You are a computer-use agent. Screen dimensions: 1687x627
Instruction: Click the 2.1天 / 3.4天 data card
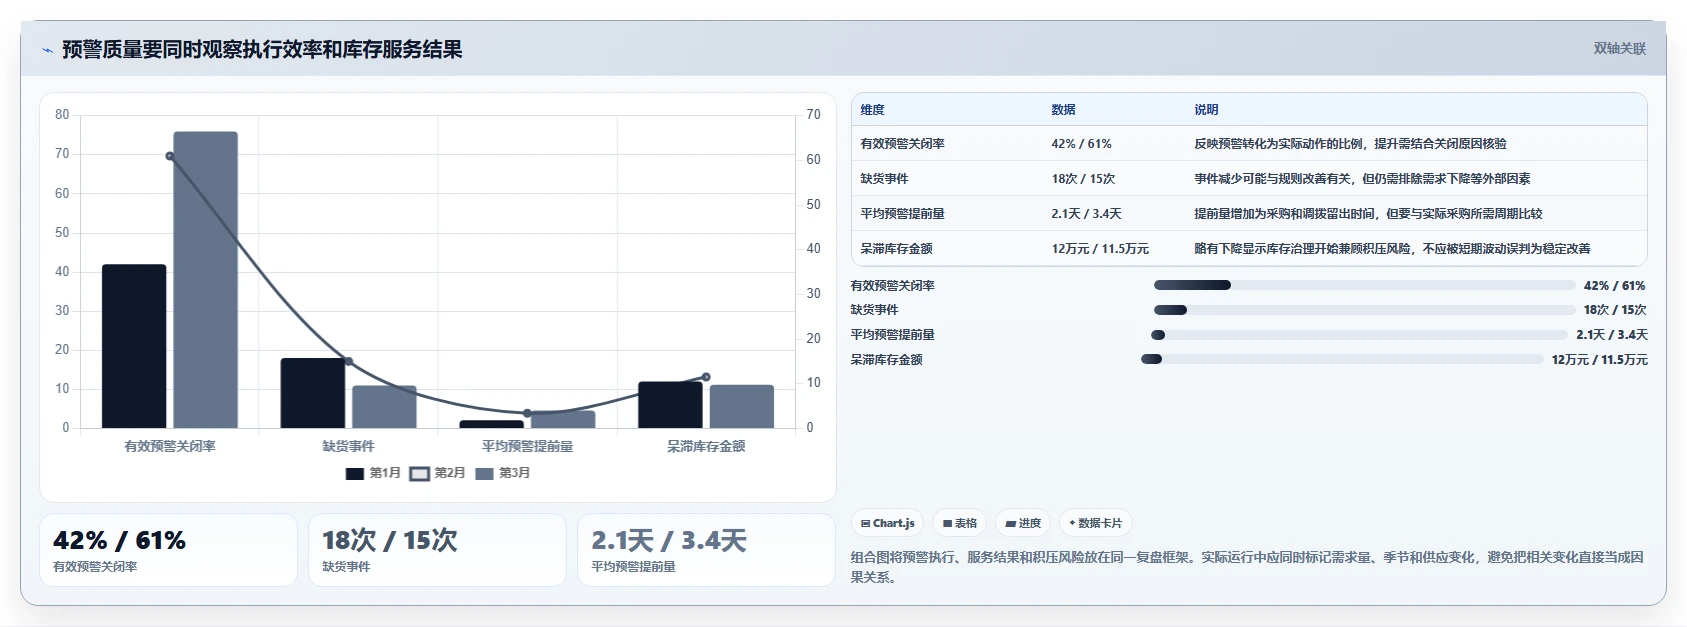(706, 550)
